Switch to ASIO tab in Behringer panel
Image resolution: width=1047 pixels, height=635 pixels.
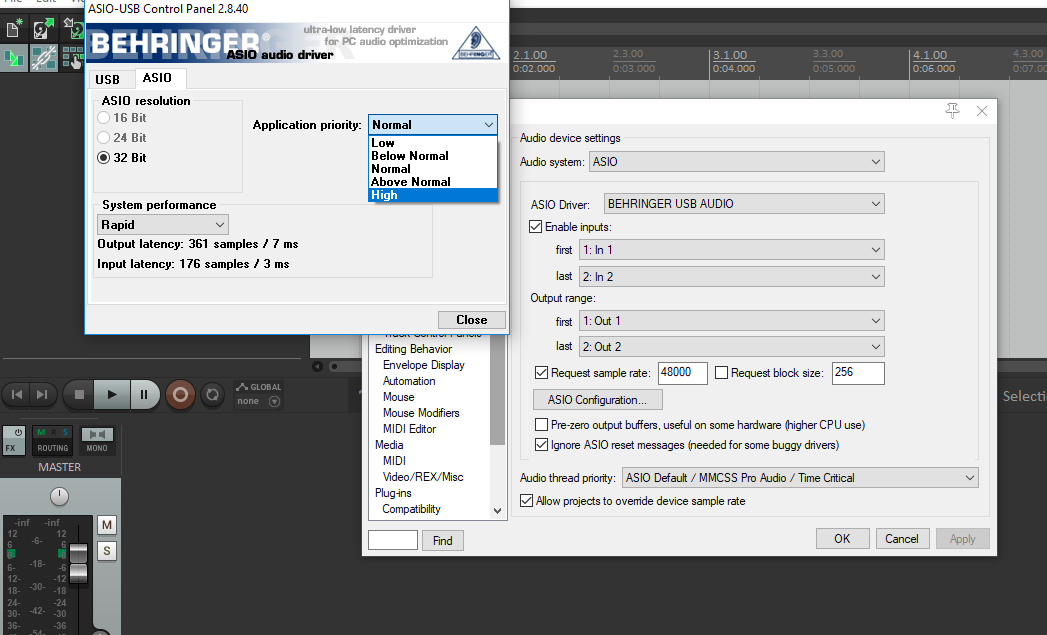[x=158, y=78]
